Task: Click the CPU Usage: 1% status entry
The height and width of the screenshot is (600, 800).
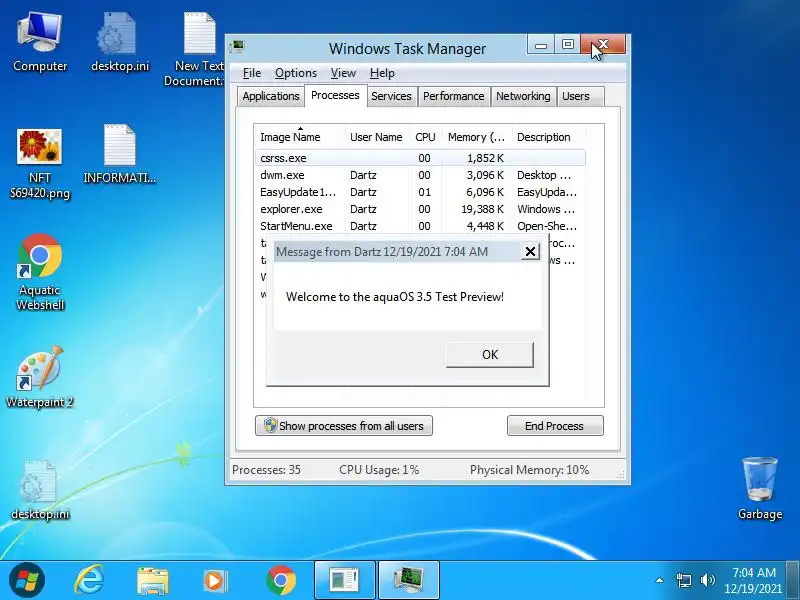Action: tap(379, 470)
